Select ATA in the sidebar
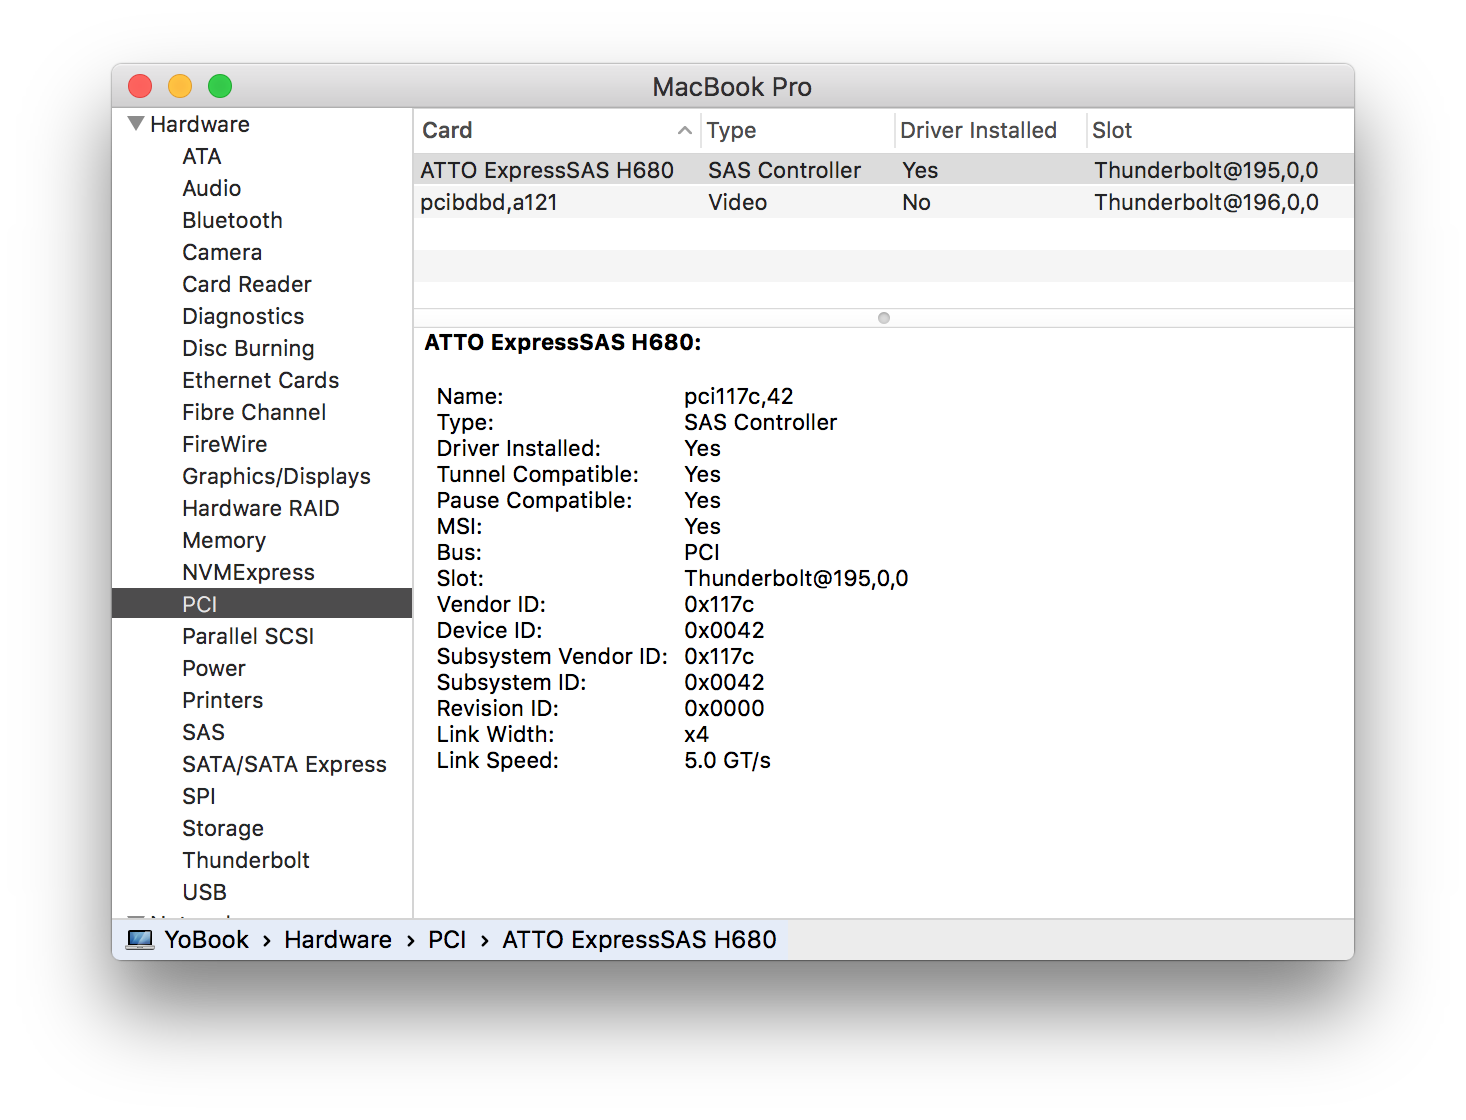Viewport: 1466px width, 1120px height. (x=202, y=156)
